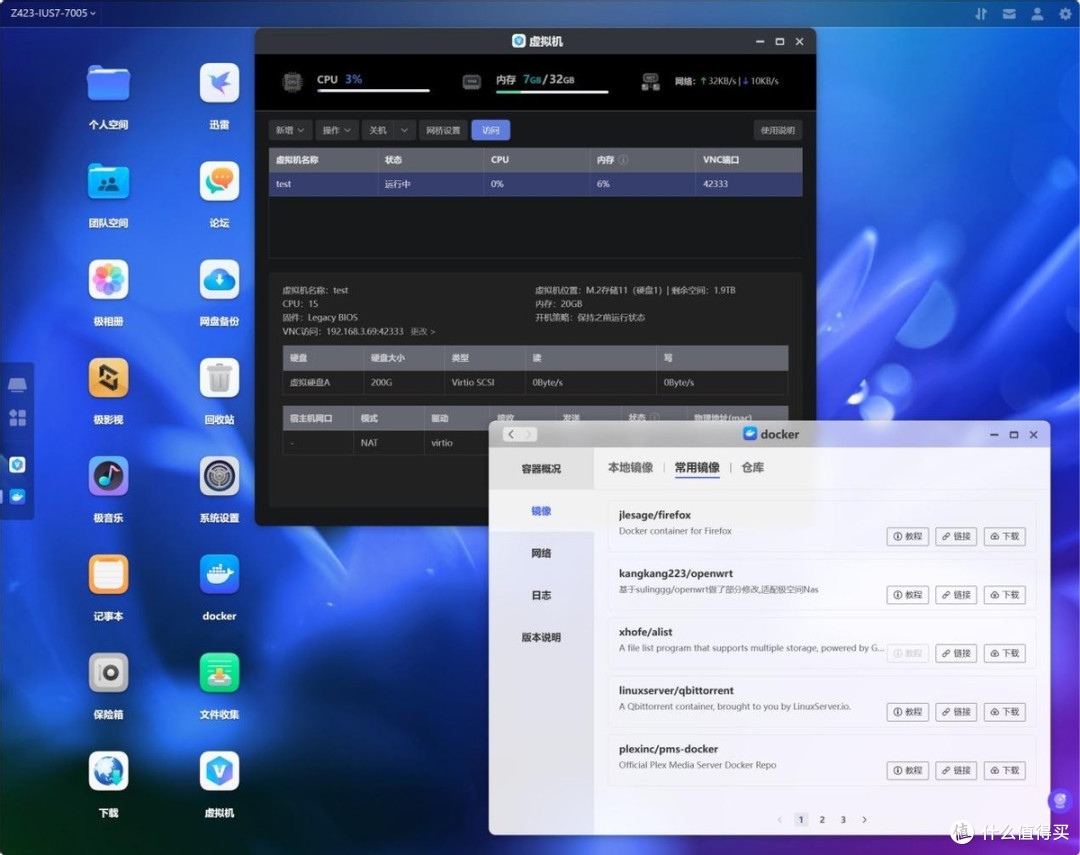
Task: Expand the Z423-IUS7-7005 device dropdown
Action: point(53,13)
